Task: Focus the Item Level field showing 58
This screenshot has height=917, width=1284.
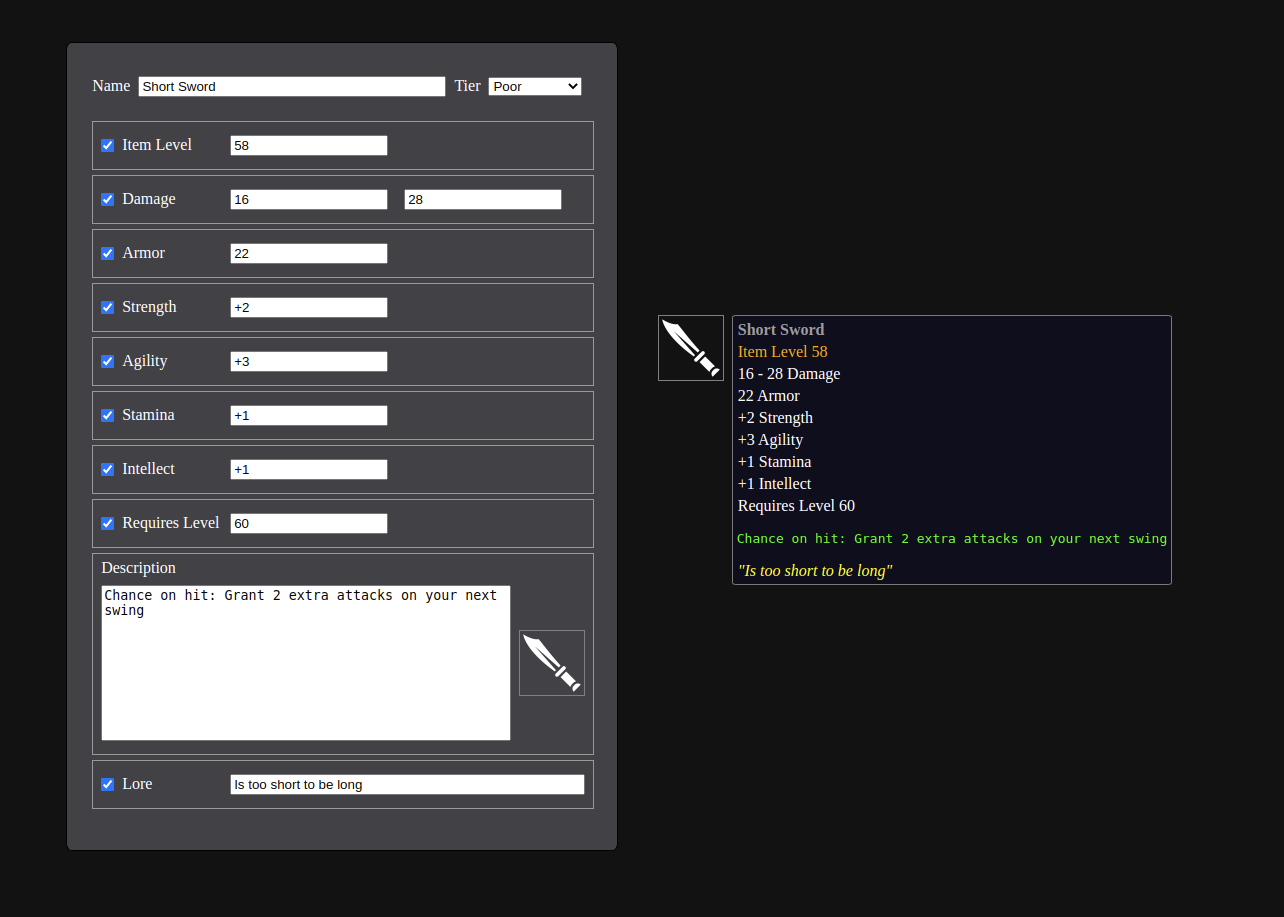Action: 309,146
